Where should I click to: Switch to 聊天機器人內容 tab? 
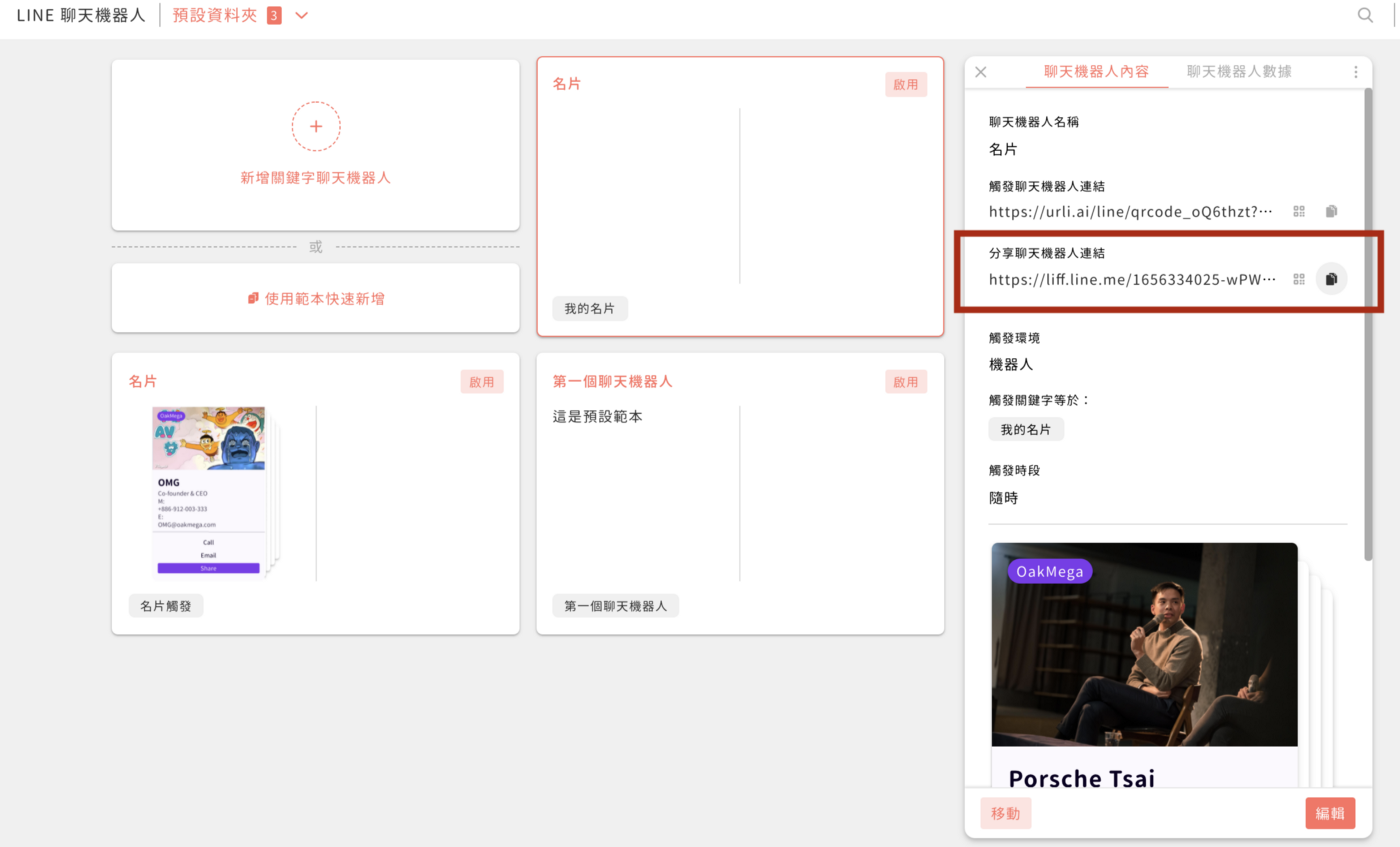(x=1096, y=72)
